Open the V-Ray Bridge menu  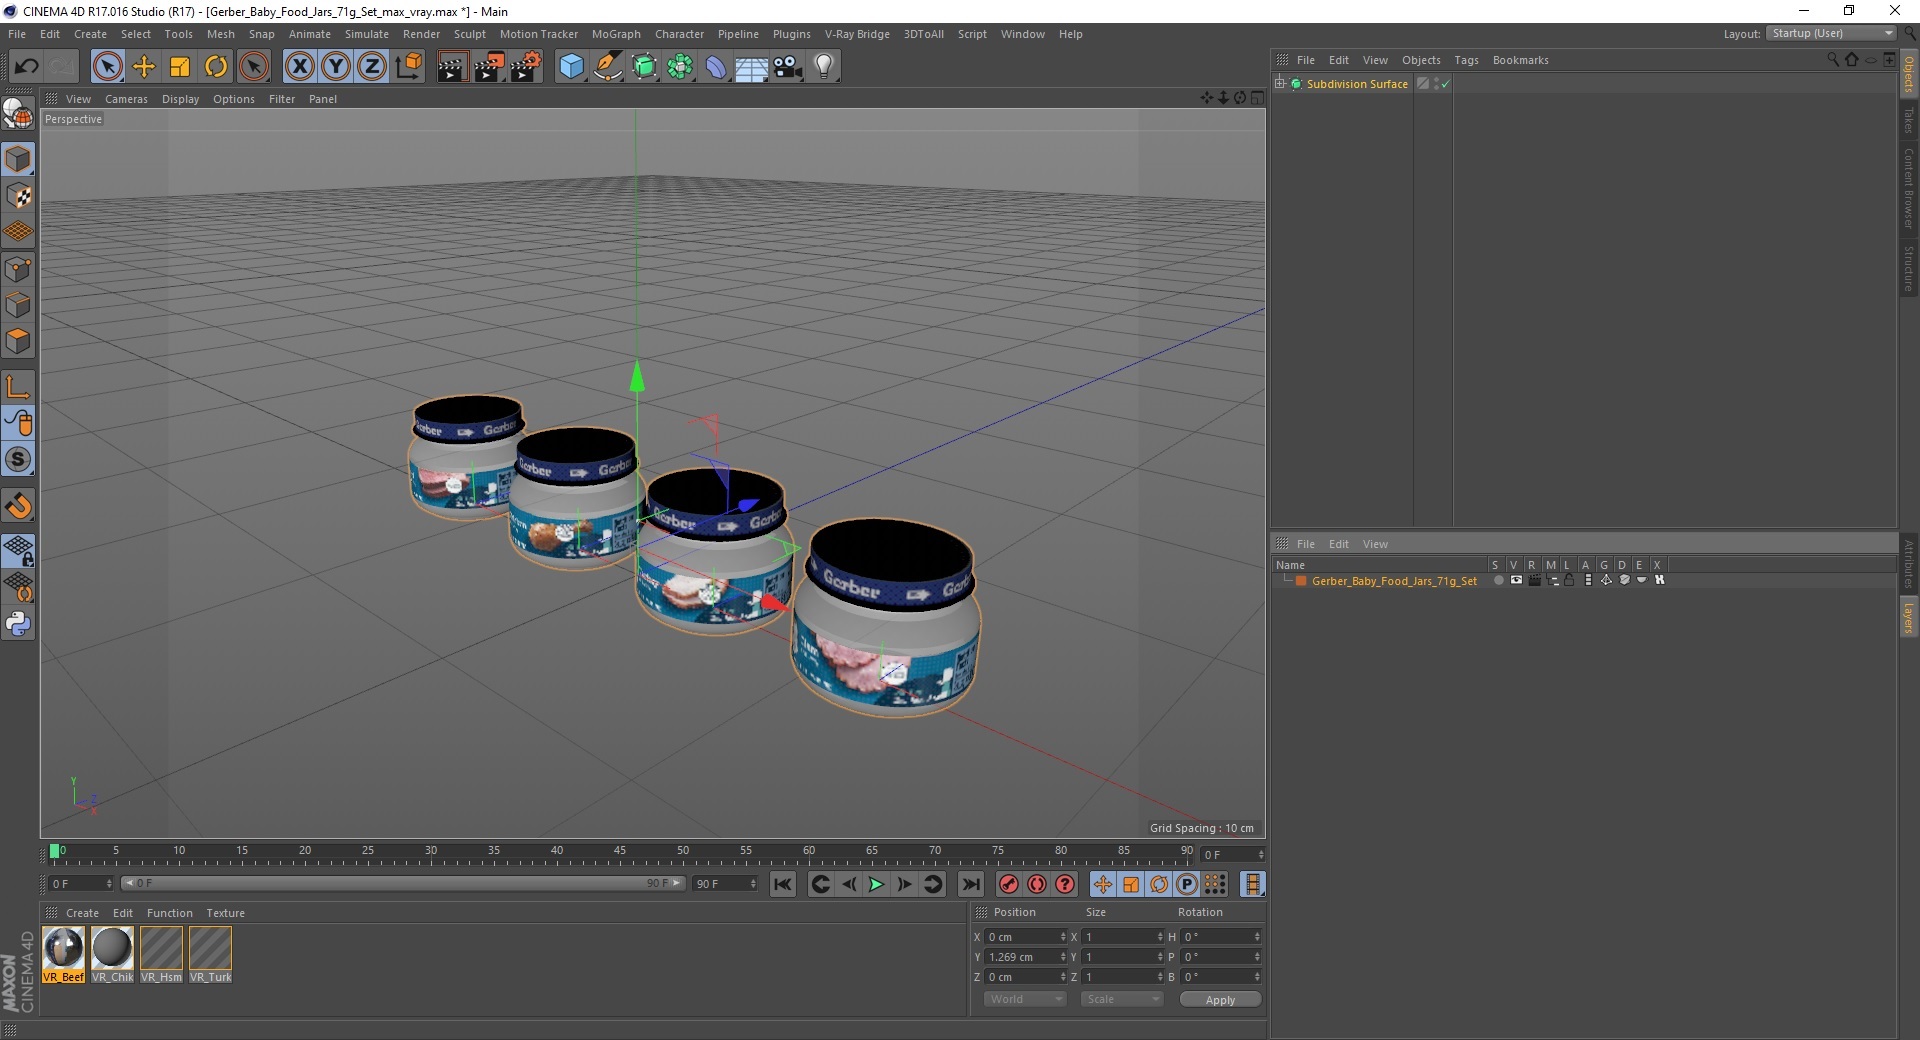tap(857, 34)
